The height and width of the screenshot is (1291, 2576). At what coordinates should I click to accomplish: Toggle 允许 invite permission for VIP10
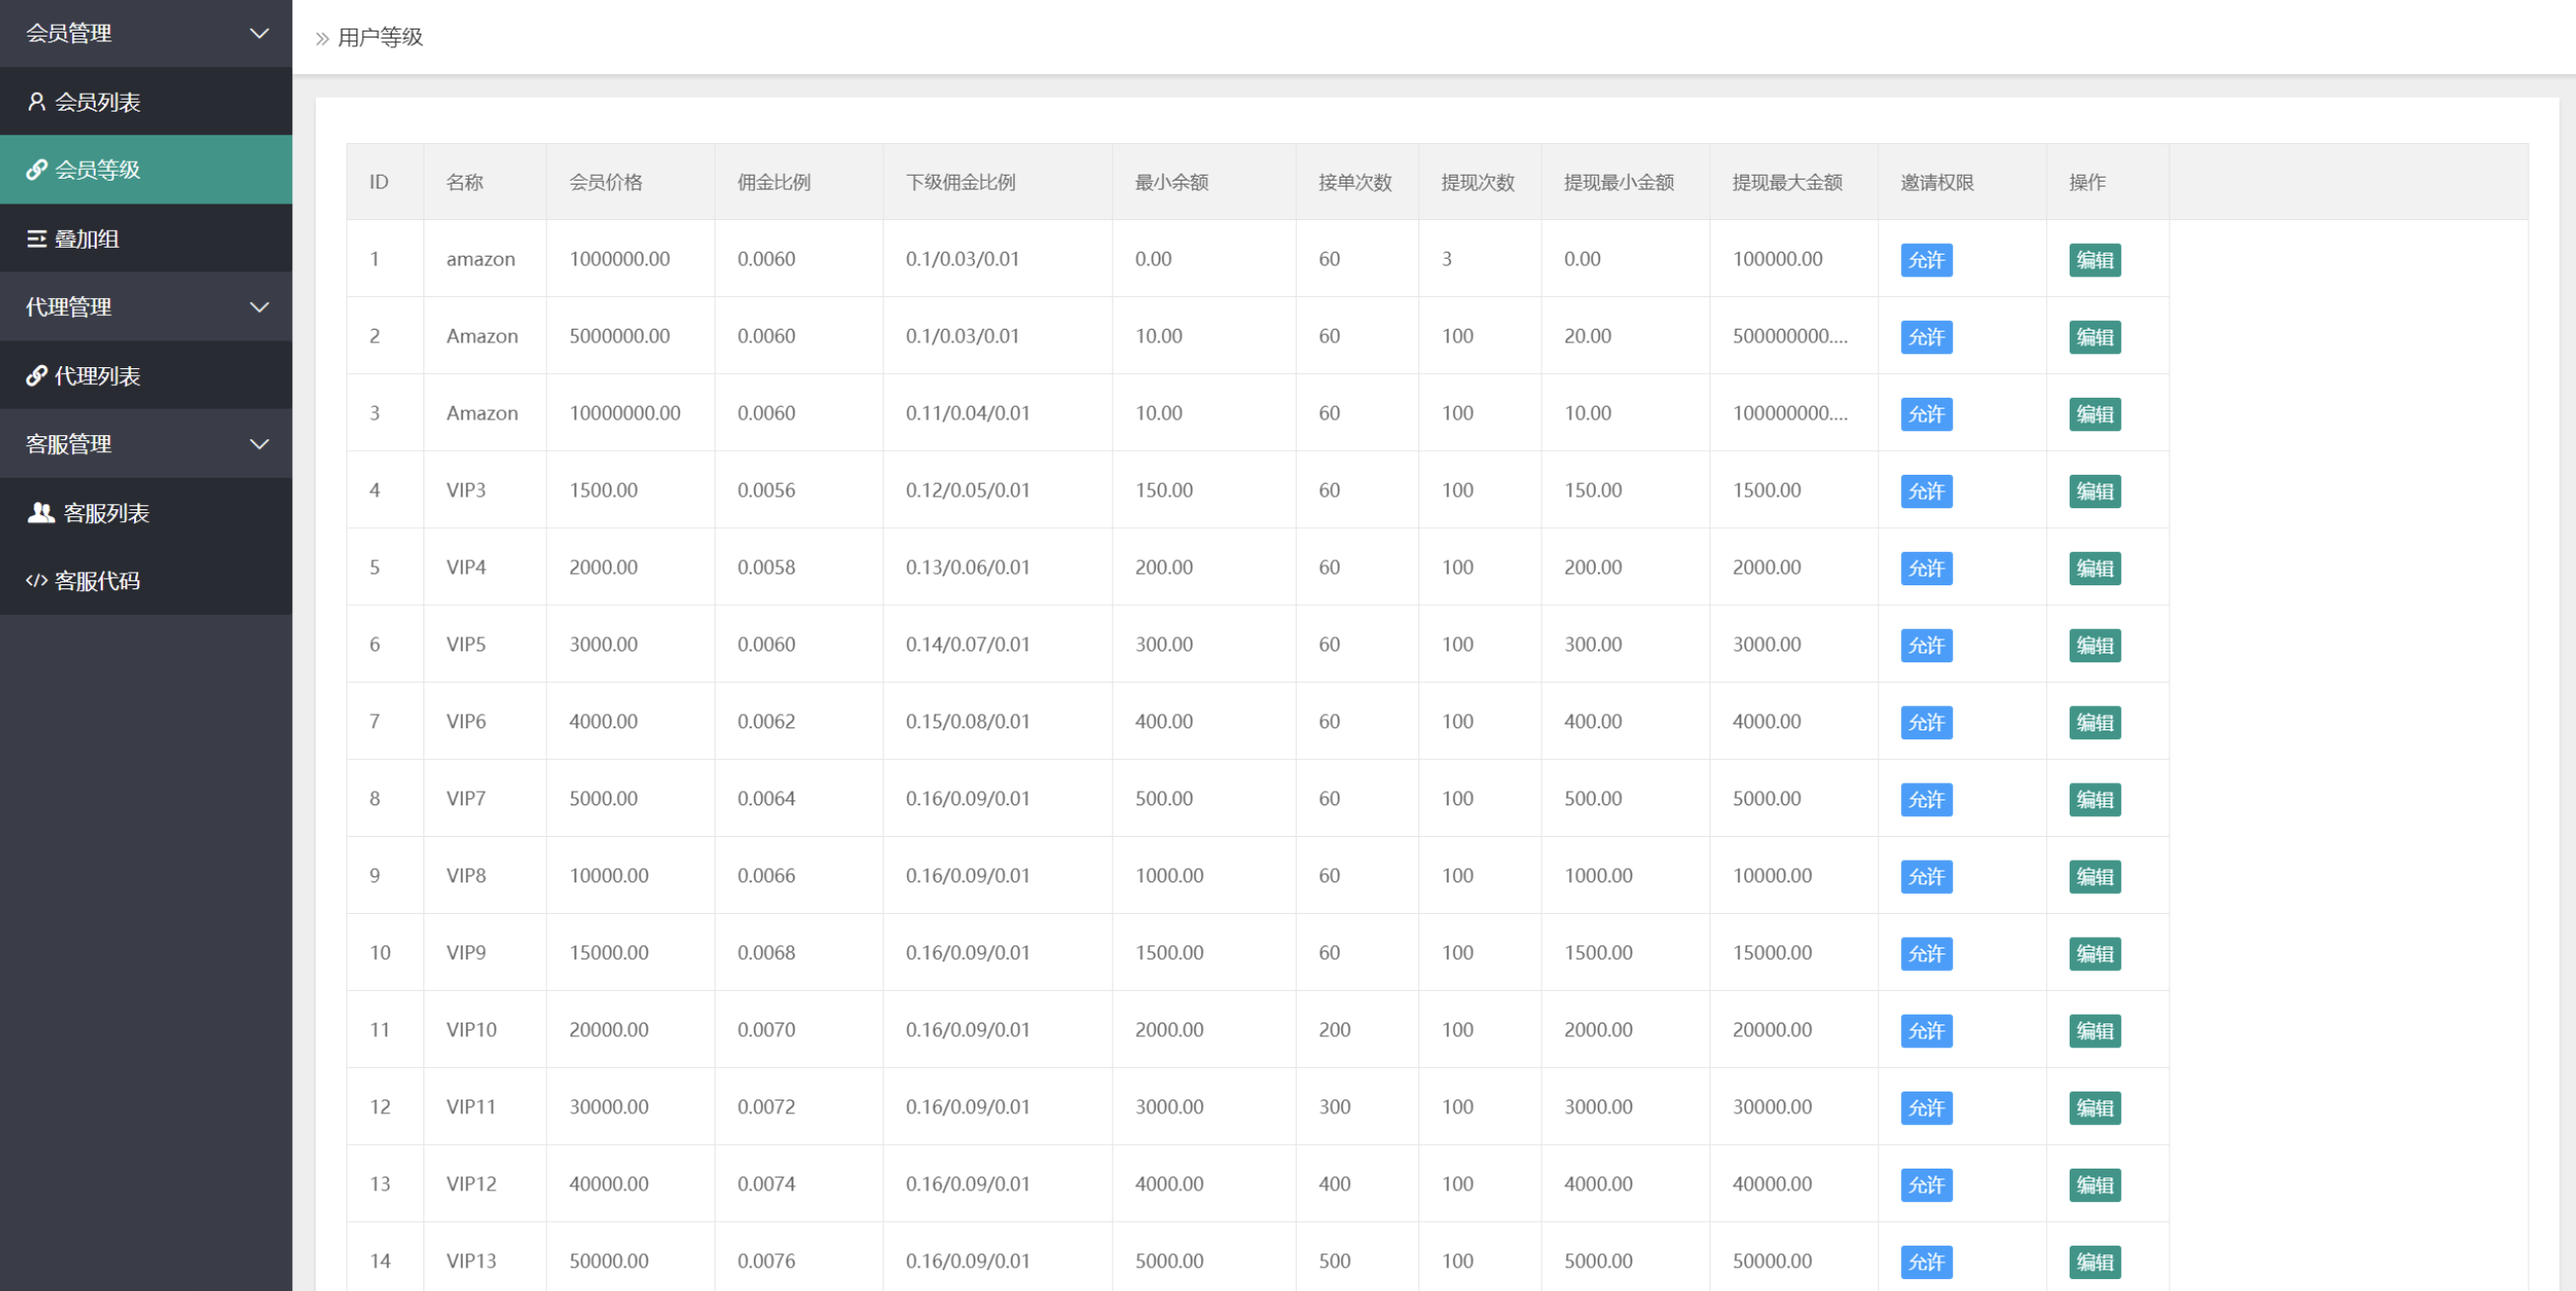[x=1926, y=1031]
